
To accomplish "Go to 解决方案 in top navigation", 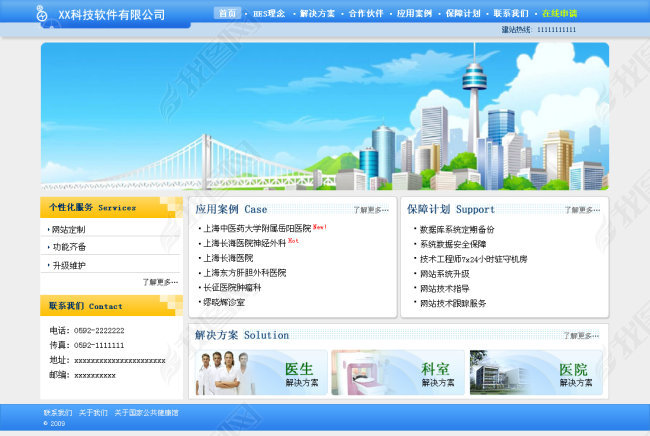I will coord(317,13).
